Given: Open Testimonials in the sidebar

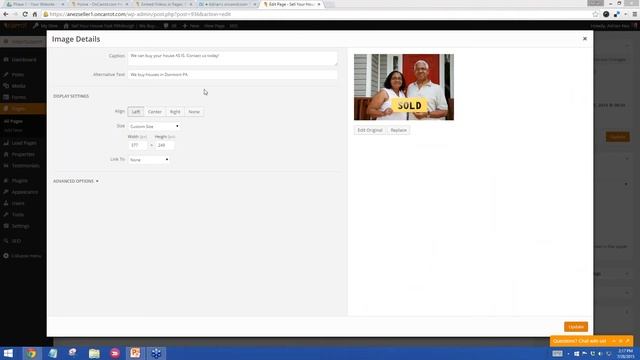Looking at the screenshot, I should click(x=25, y=166).
